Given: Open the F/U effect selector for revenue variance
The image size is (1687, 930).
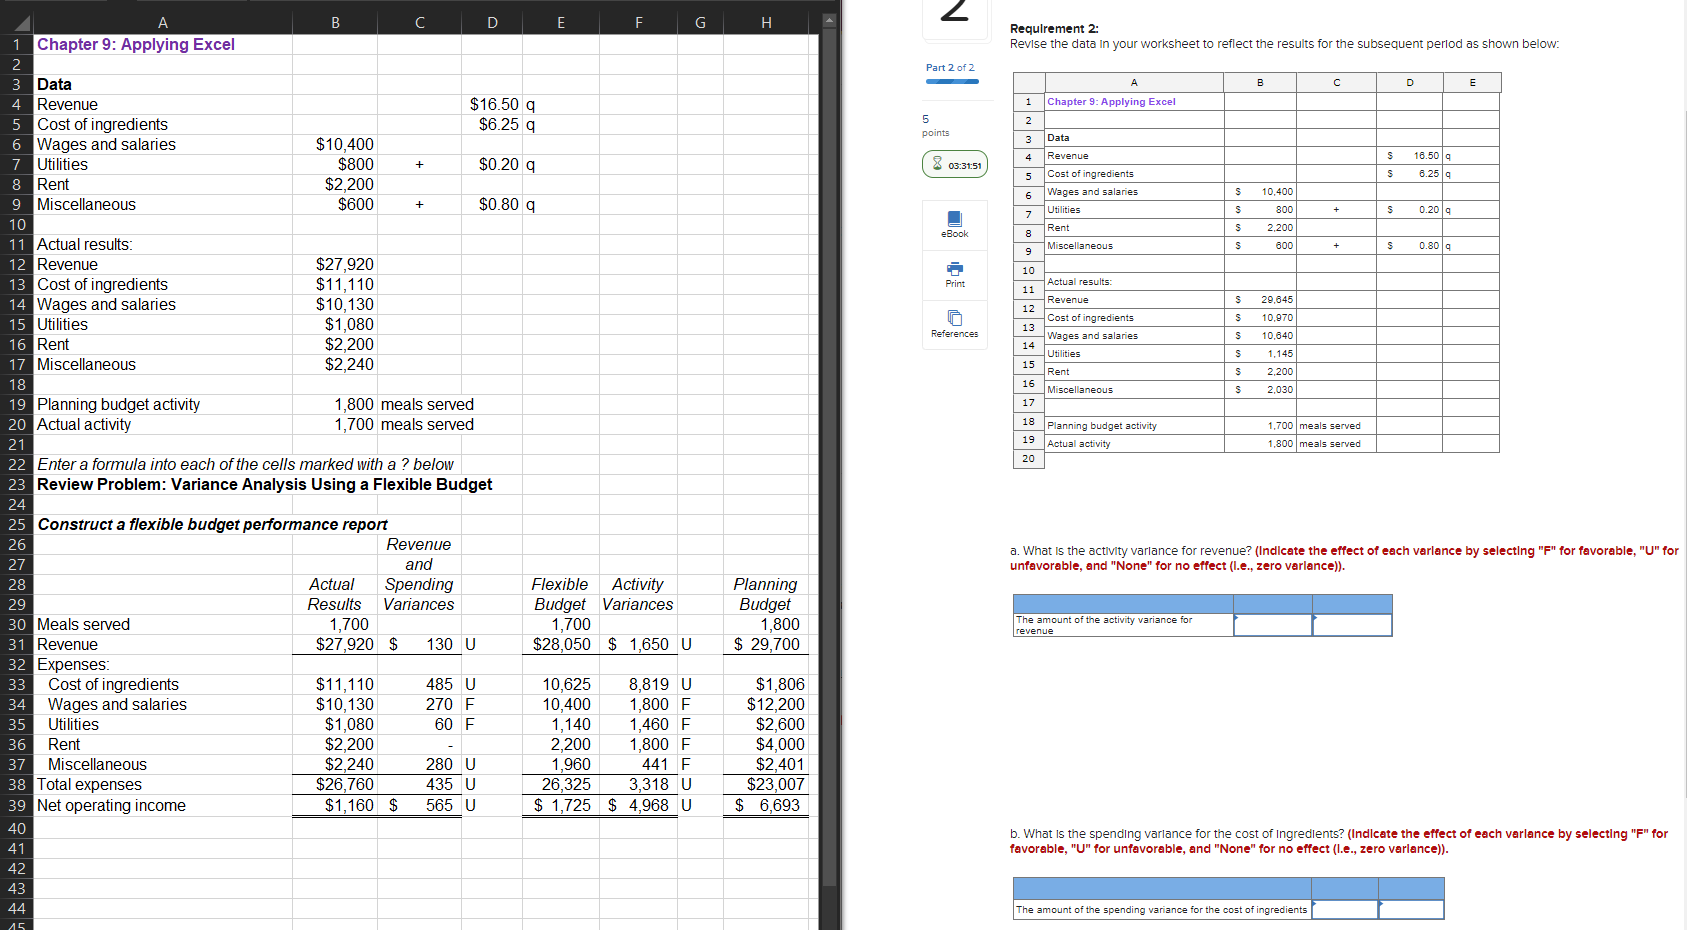Looking at the screenshot, I should click(x=1352, y=623).
